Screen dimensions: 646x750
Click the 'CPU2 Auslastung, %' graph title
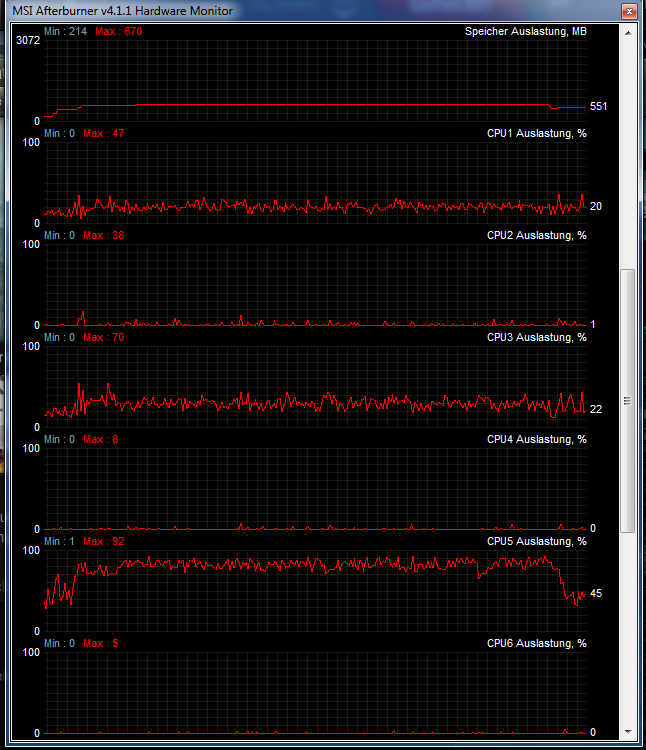[x=537, y=235]
